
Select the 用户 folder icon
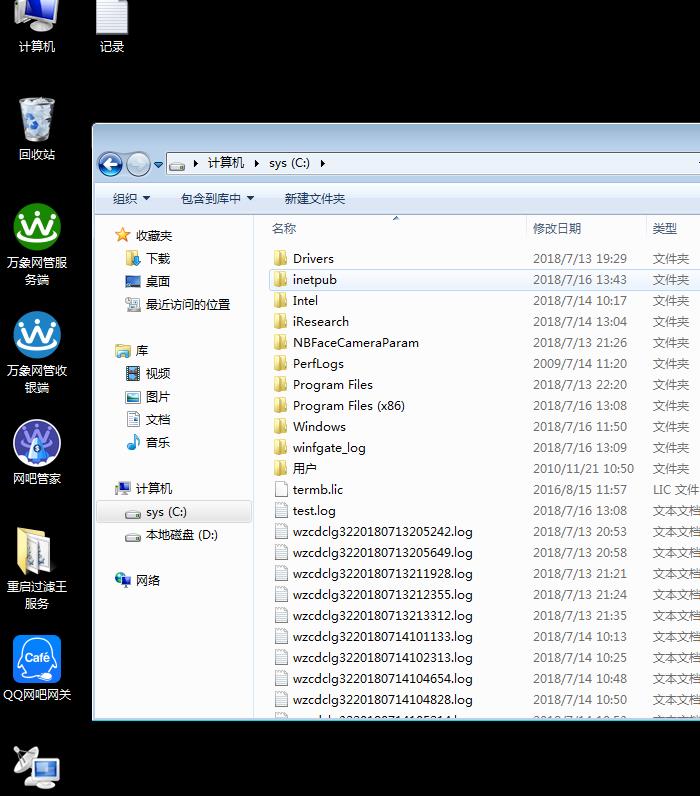tap(280, 469)
